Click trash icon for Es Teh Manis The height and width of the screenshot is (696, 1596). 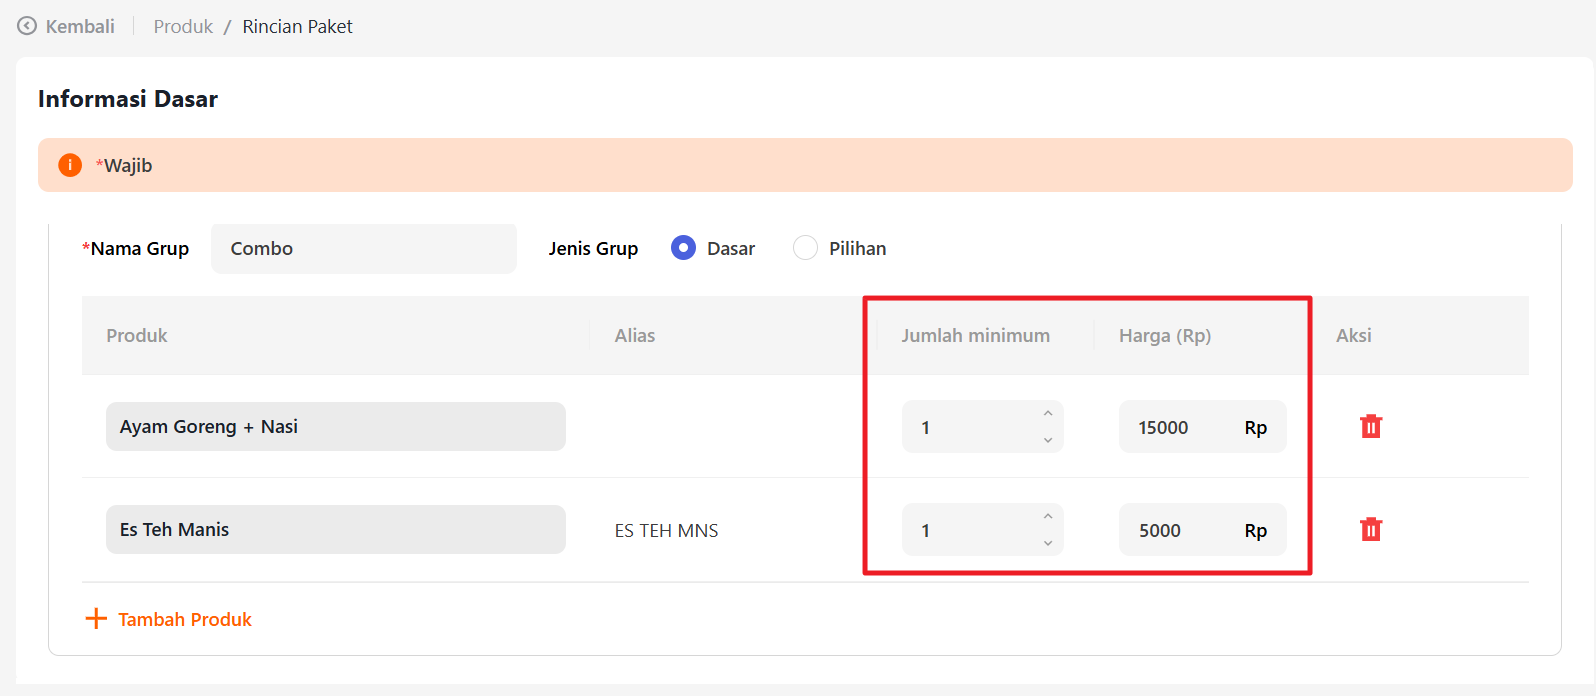(x=1371, y=530)
